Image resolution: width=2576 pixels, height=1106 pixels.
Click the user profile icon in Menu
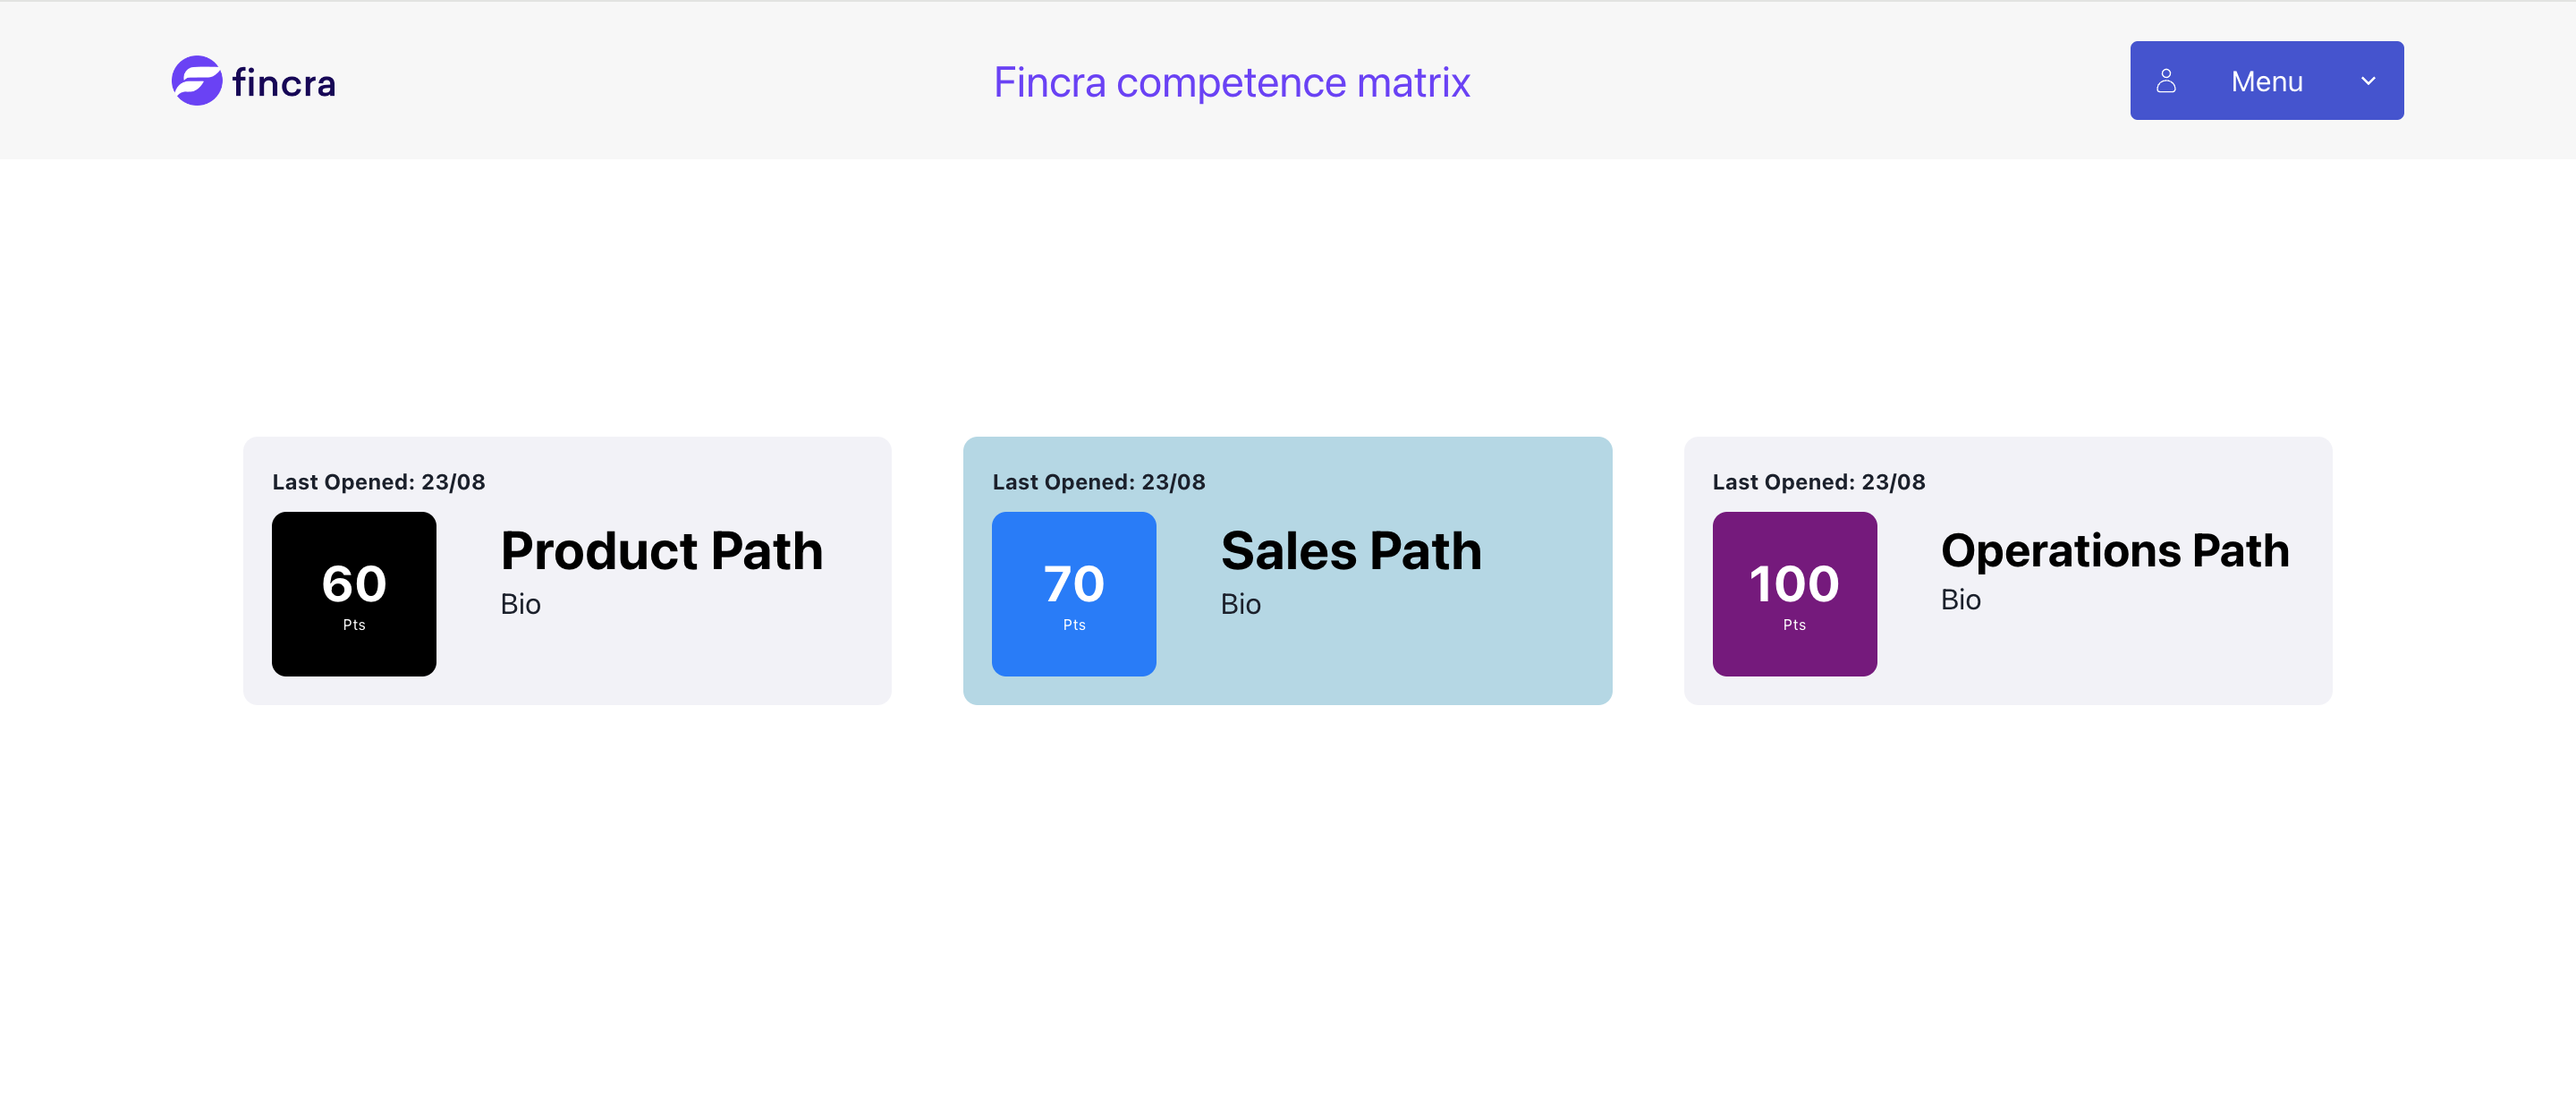pyautogui.click(x=2165, y=81)
